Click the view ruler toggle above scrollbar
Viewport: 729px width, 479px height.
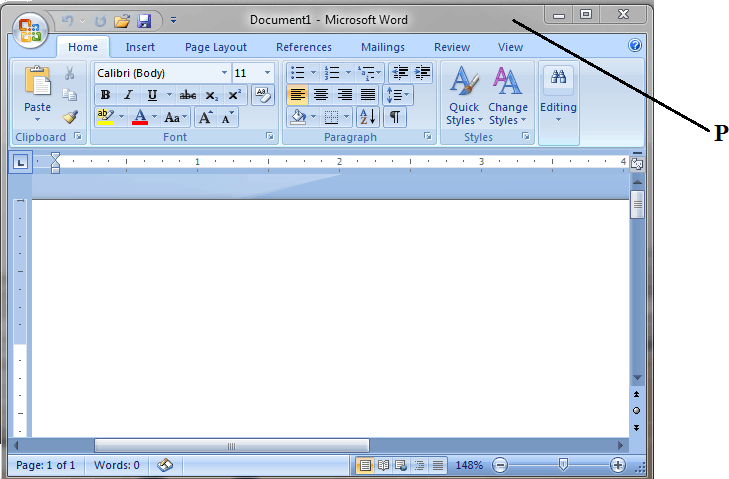(637, 163)
